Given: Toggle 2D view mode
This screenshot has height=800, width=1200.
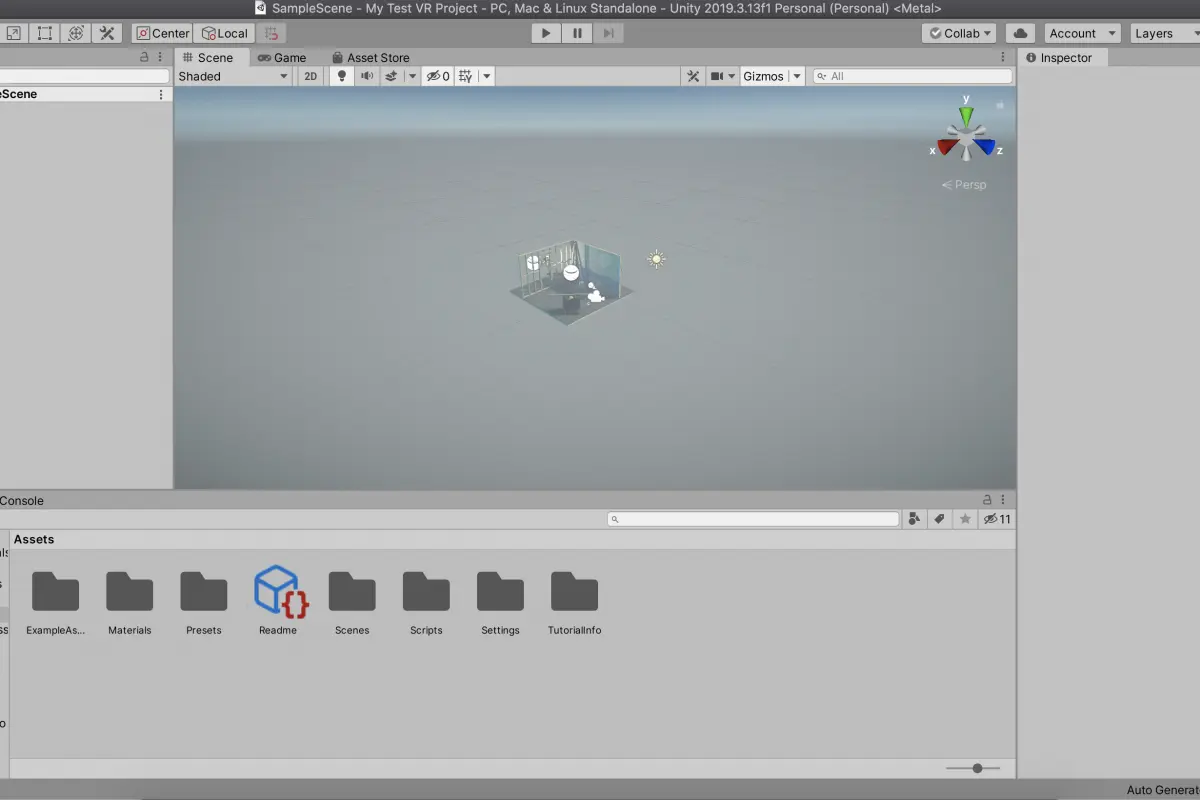Looking at the screenshot, I should point(311,76).
